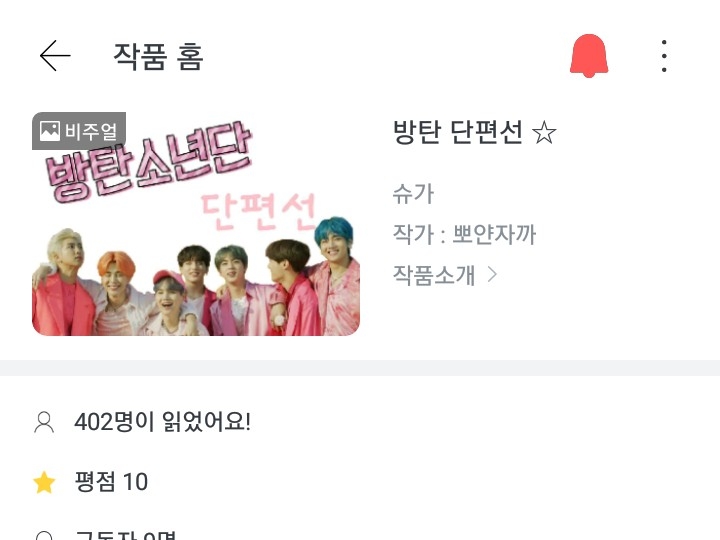The height and width of the screenshot is (540, 720).
Task: Click the 슈가 tag text
Action: click(x=413, y=193)
